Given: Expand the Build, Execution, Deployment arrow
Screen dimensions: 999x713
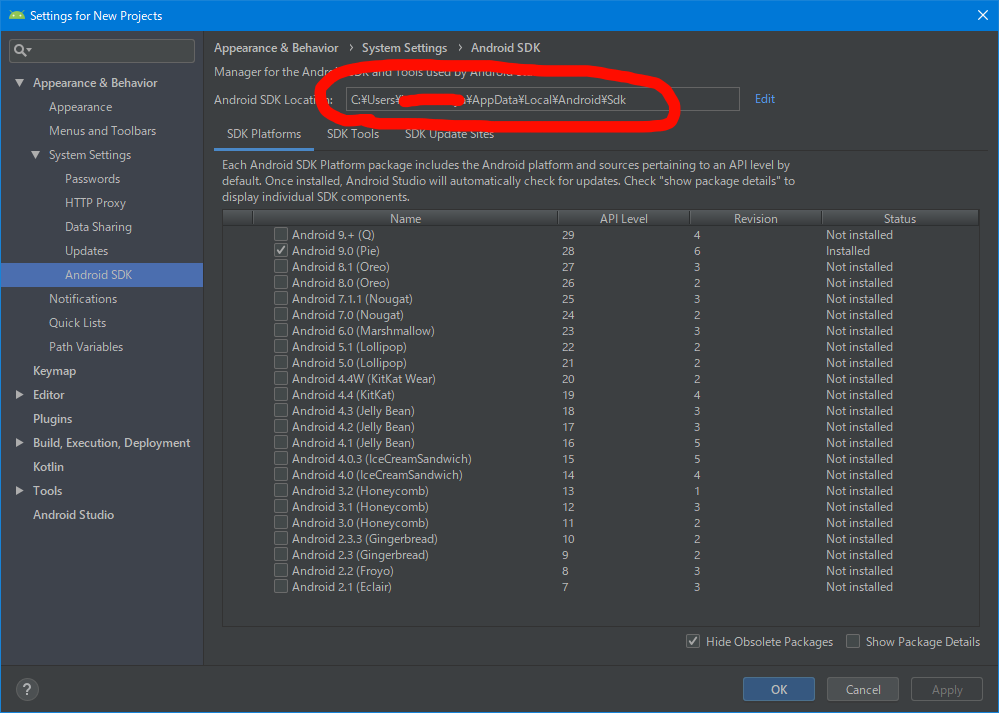Looking at the screenshot, I should (20, 442).
